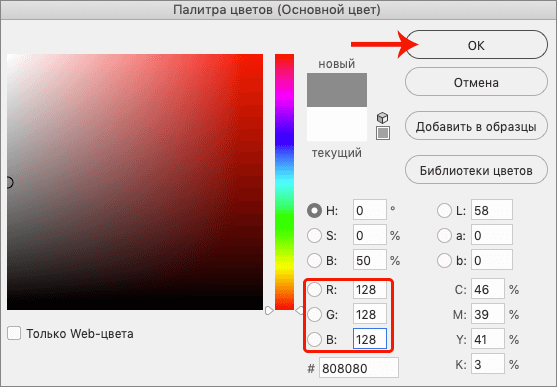Screen dimensions: 557x387
Task: Click the G field showing 128
Action: point(370,314)
